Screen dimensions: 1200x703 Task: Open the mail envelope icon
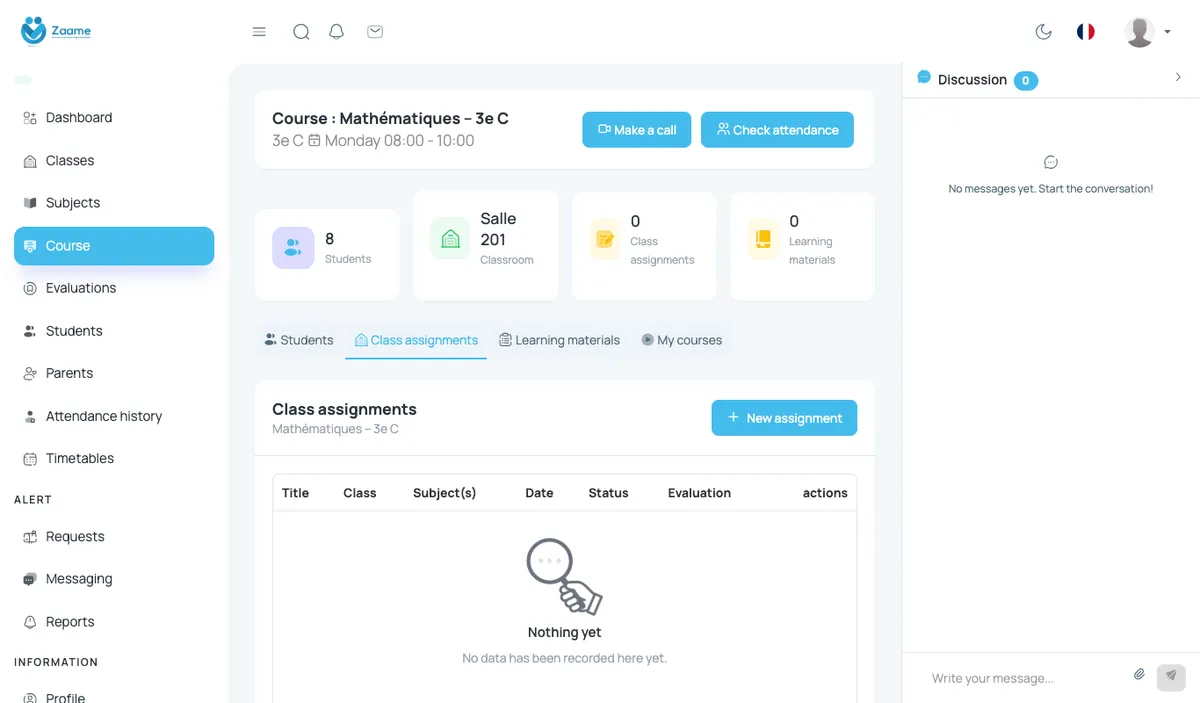click(375, 32)
